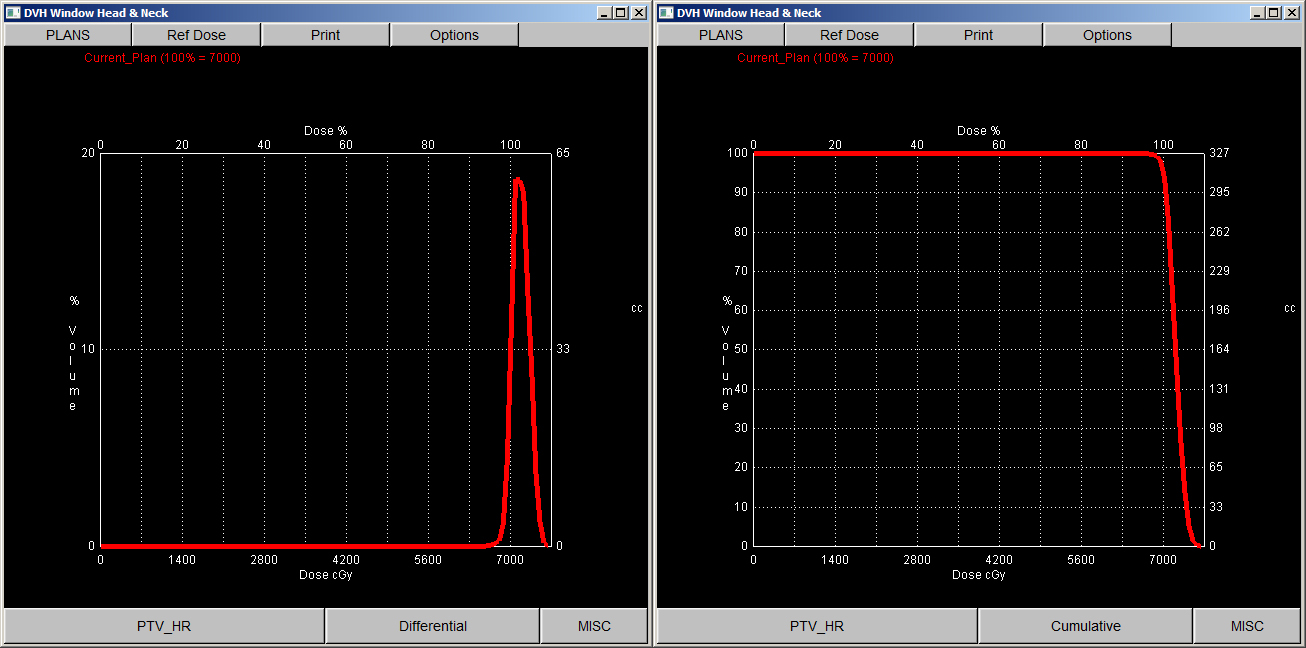The width and height of the screenshot is (1306, 648).
Task: Open the Options menu in the right window
Action: (x=1107, y=34)
